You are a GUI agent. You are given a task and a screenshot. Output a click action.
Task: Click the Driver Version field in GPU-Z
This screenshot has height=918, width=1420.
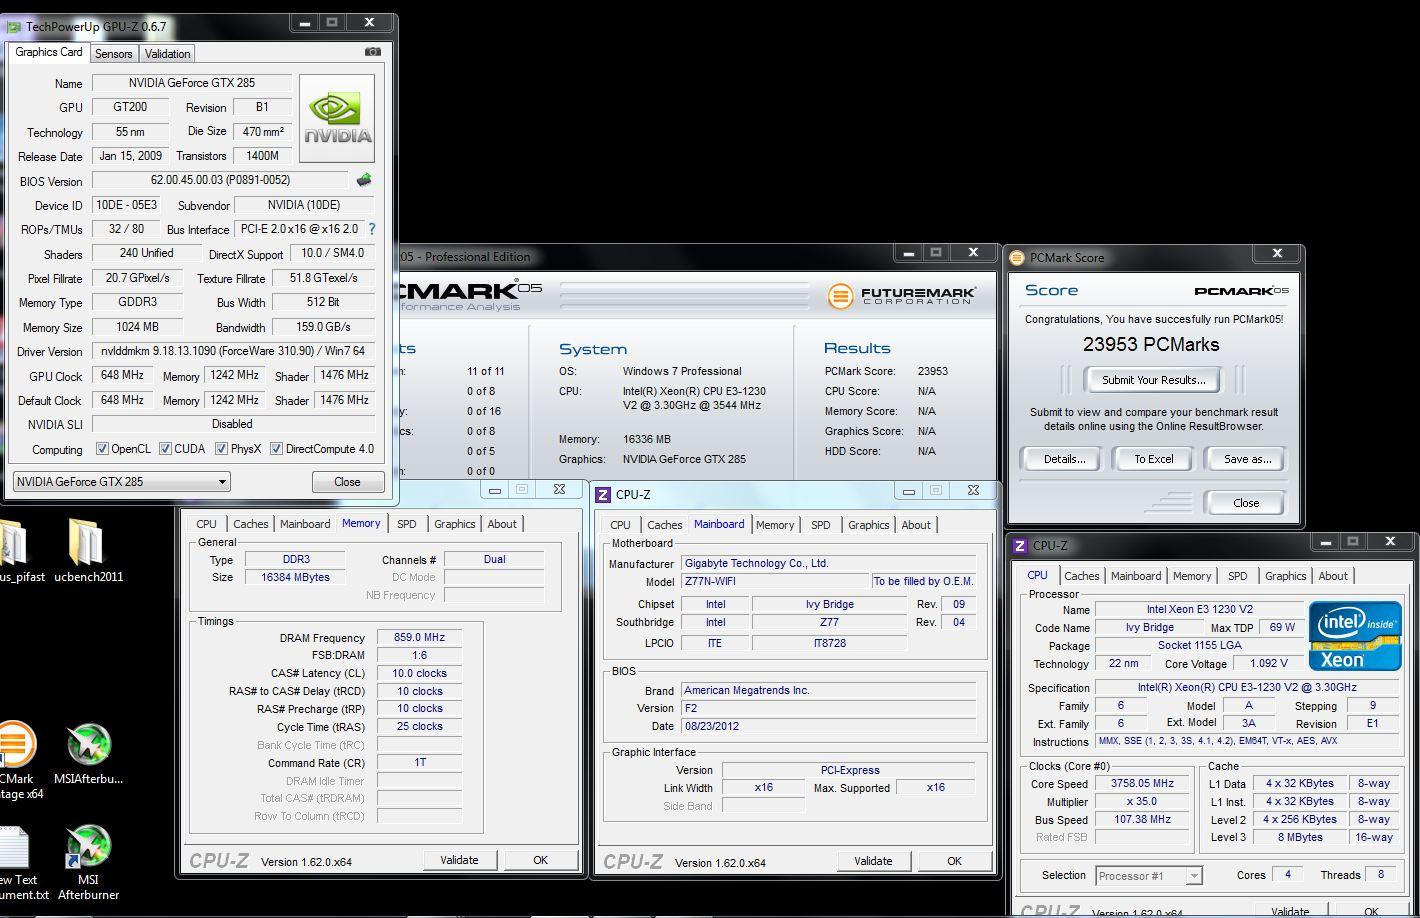pyautogui.click(x=233, y=351)
